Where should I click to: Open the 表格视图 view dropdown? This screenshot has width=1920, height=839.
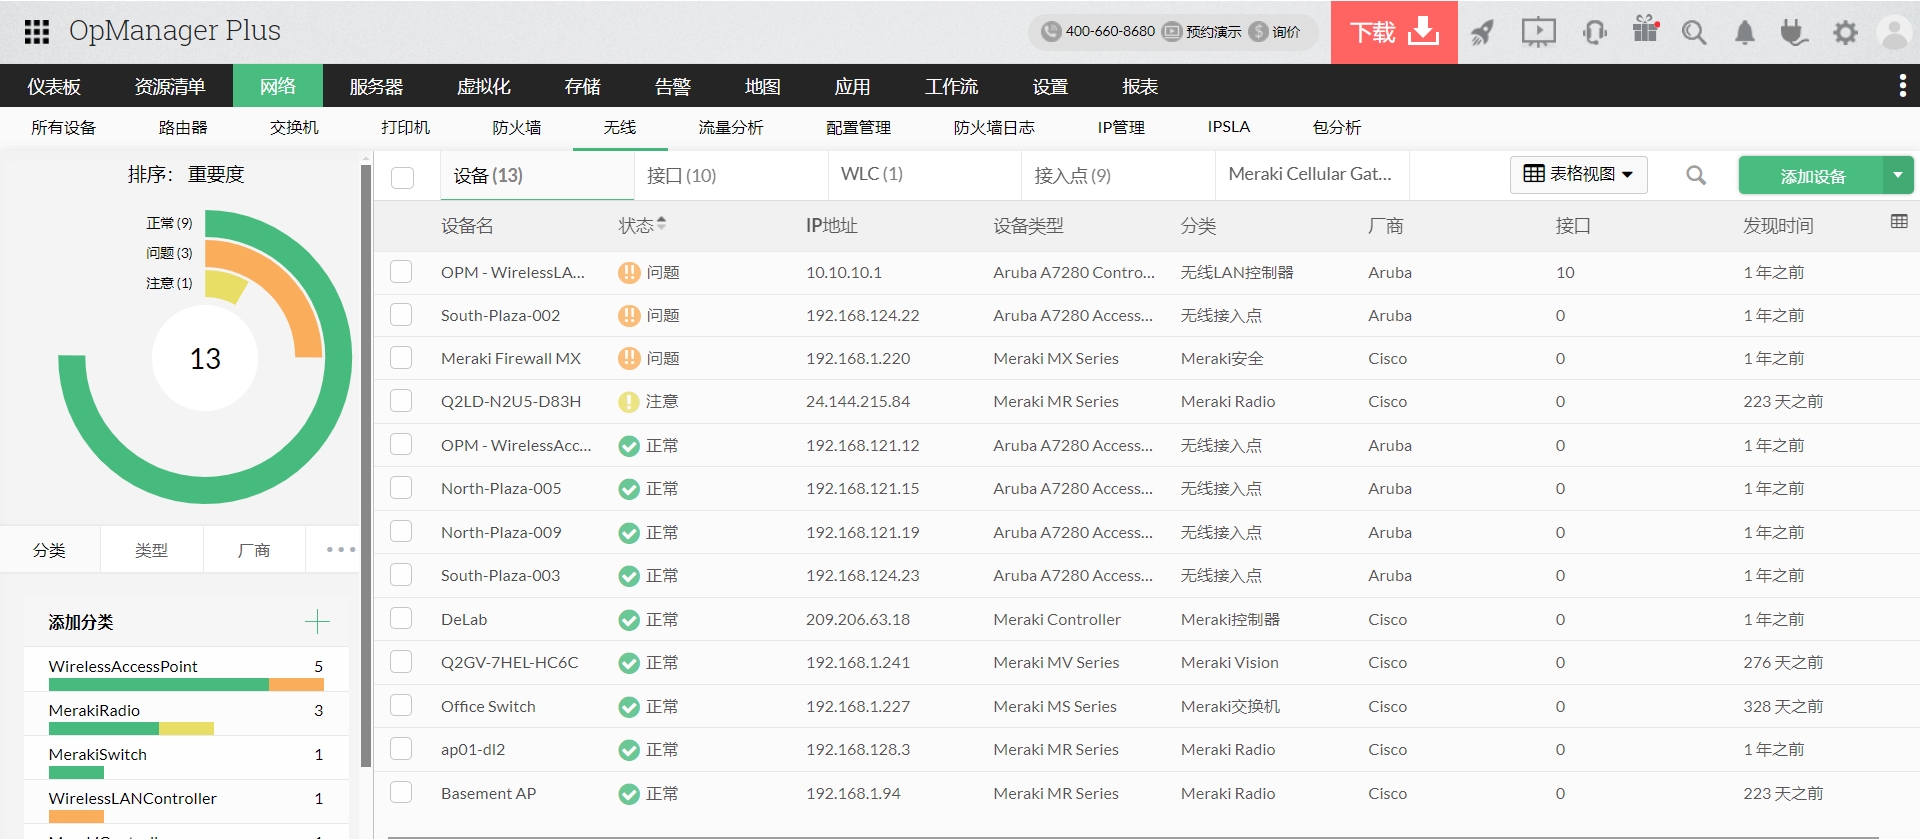click(1578, 174)
